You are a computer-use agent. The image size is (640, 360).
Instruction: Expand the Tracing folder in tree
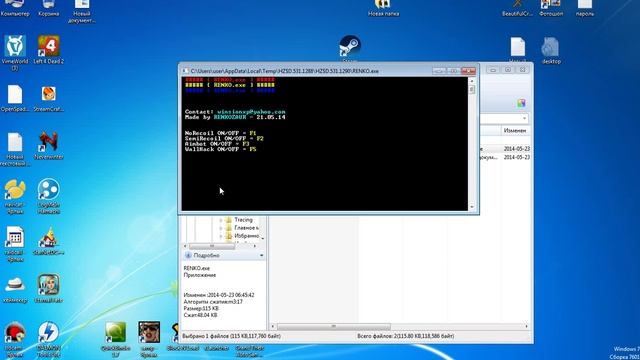tap(221, 220)
